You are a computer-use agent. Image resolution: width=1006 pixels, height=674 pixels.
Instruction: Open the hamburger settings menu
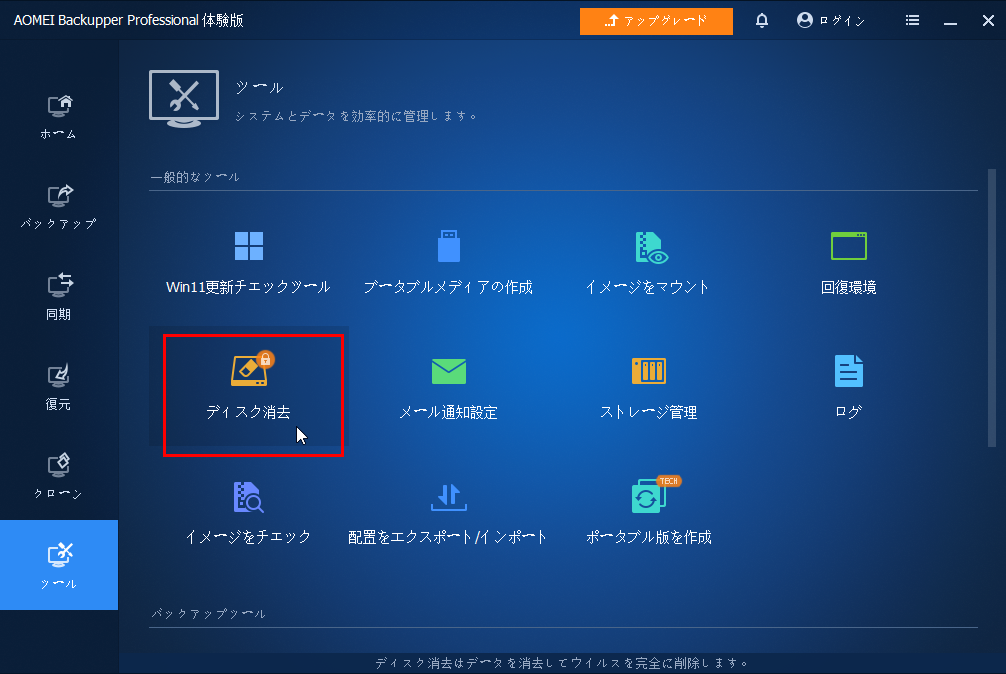(912, 21)
